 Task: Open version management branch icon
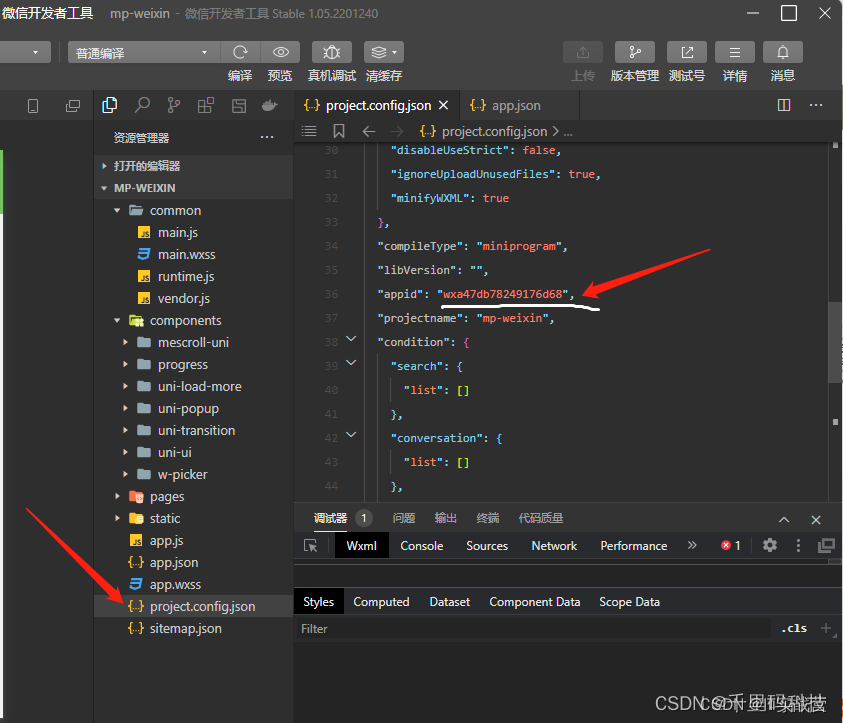634,52
